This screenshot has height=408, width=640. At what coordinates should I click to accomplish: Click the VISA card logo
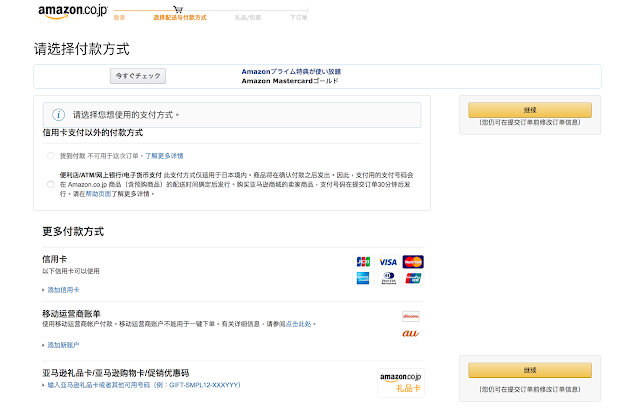(x=388, y=262)
